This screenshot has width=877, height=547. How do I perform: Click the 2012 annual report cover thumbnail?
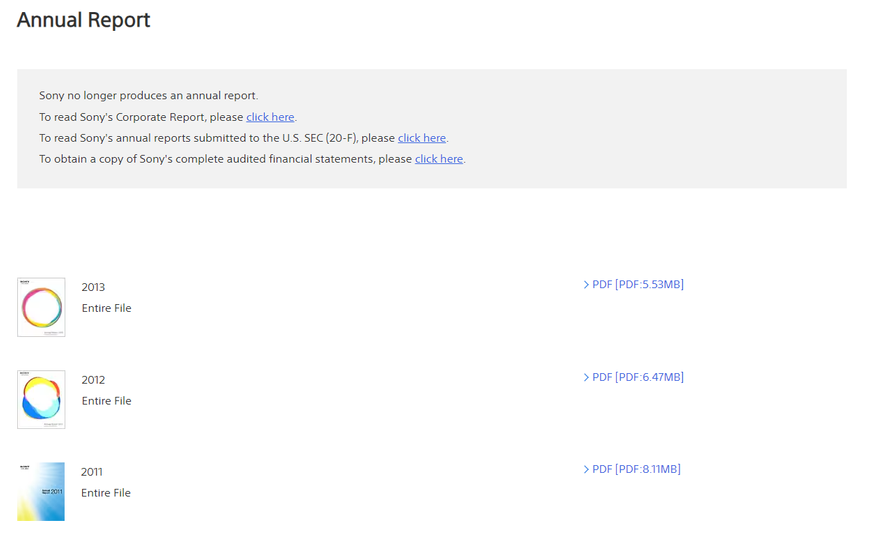[41, 399]
